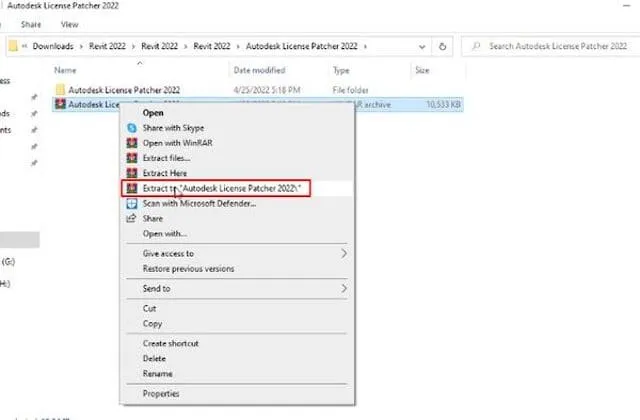Click the Autodesk License Patcher 2022 folder icon
The width and height of the screenshot is (640, 420).
[x=60, y=89]
